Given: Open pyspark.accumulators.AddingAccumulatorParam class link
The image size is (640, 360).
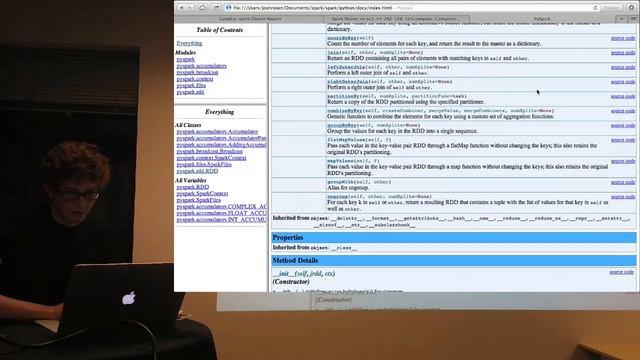Looking at the screenshot, I should (221, 145).
